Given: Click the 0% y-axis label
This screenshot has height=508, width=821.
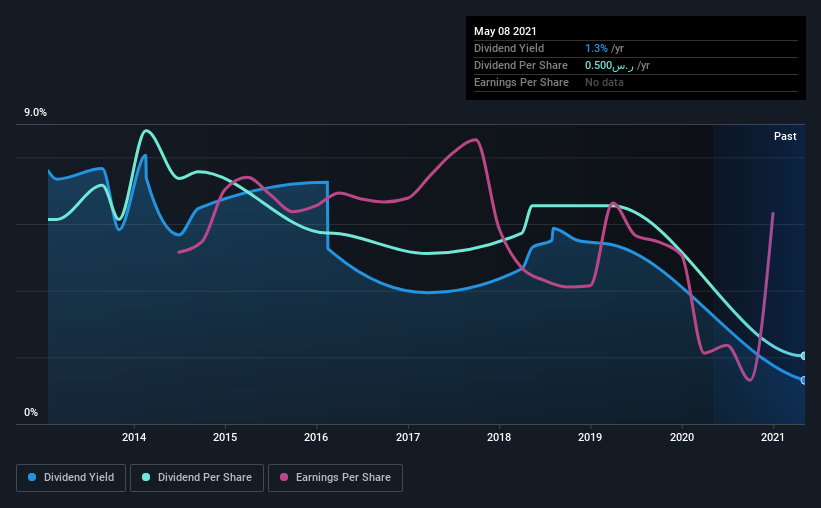Looking at the screenshot, I should [x=31, y=413].
